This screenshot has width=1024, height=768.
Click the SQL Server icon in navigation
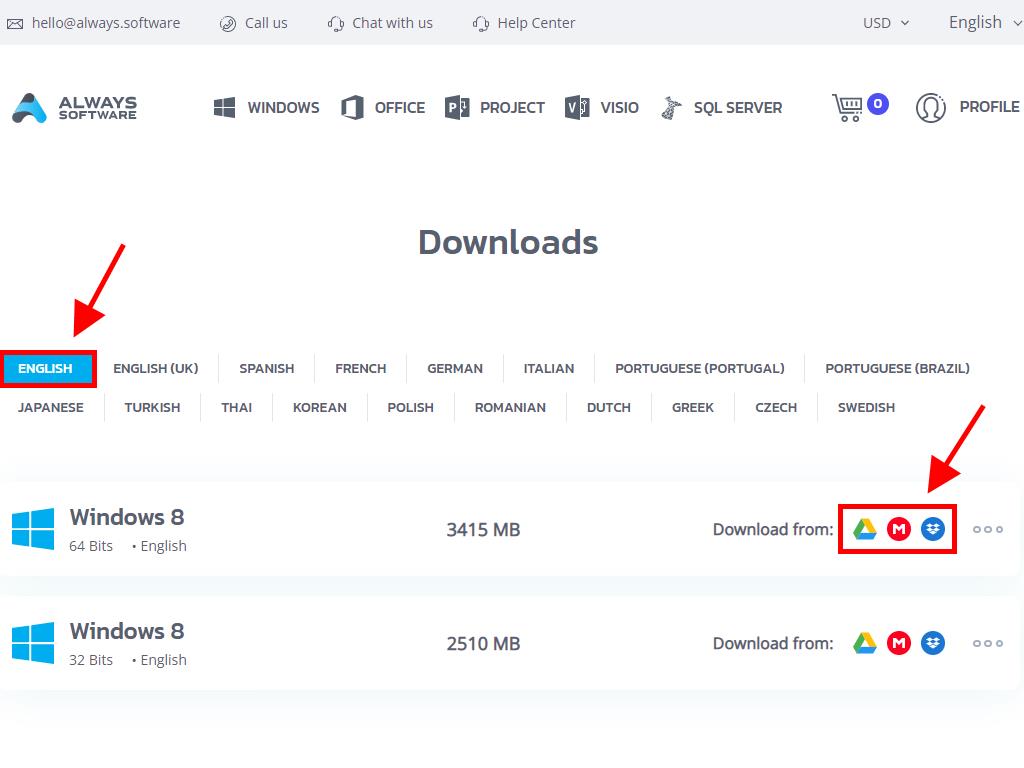coord(671,108)
